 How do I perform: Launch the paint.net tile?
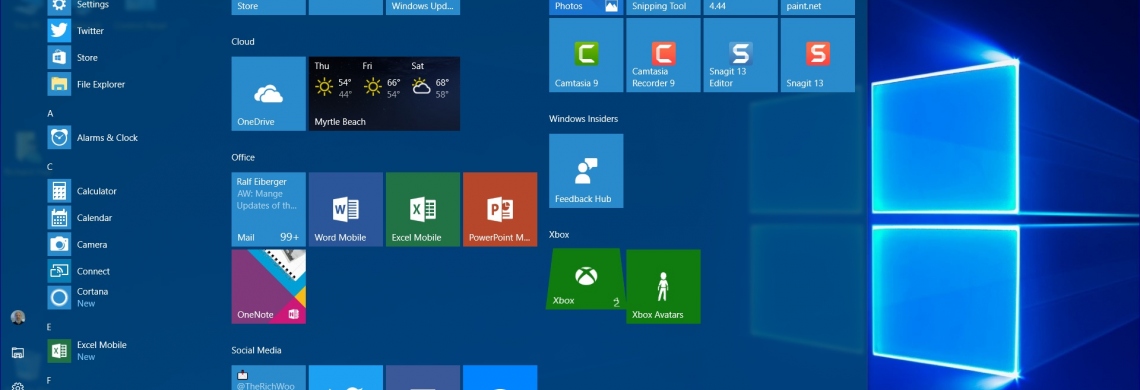(x=817, y=7)
